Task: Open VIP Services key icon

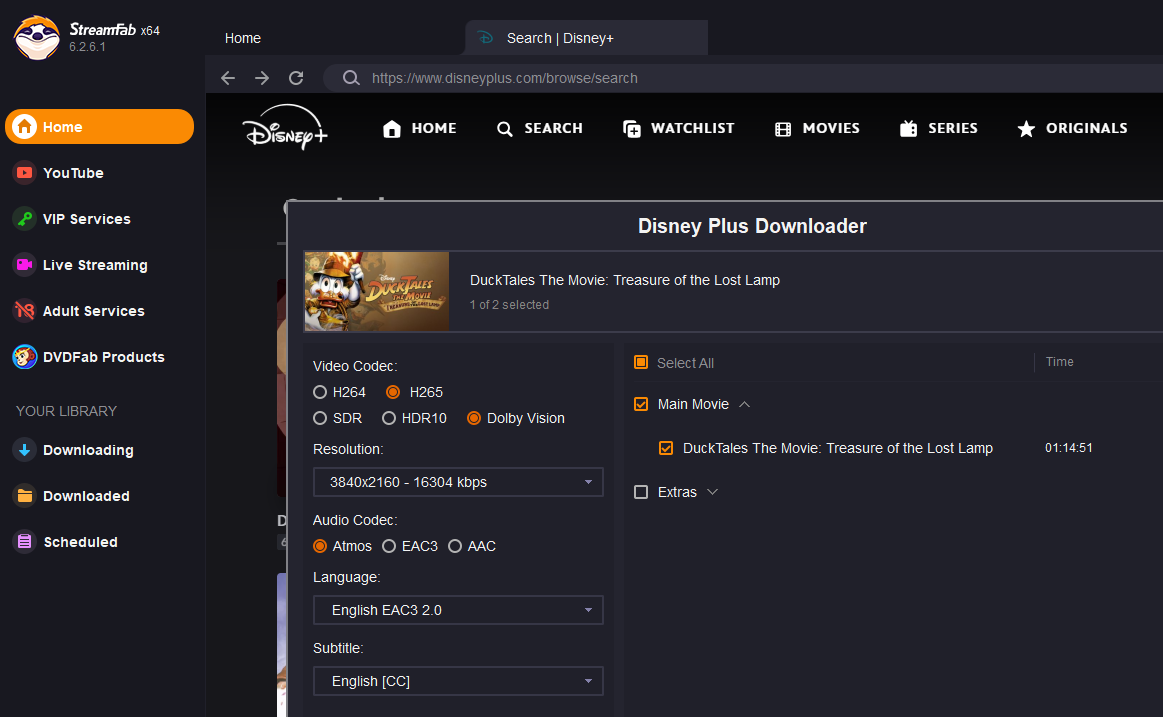Action: 24,219
